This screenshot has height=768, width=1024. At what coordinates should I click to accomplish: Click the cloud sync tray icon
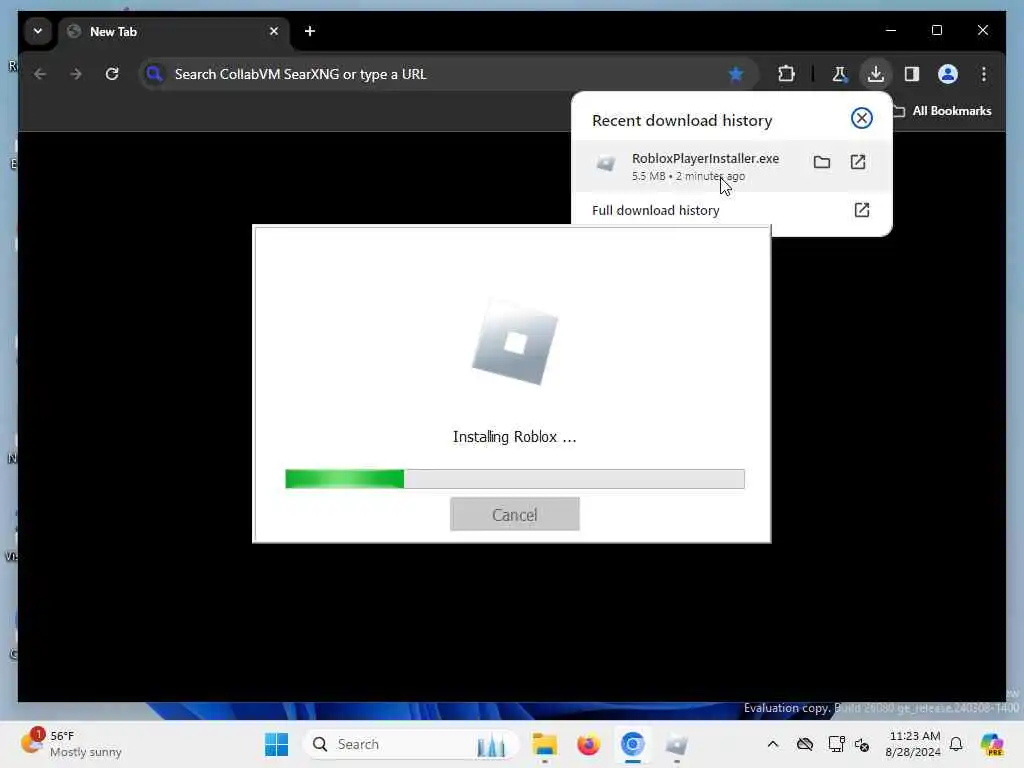tap(805, 744)
